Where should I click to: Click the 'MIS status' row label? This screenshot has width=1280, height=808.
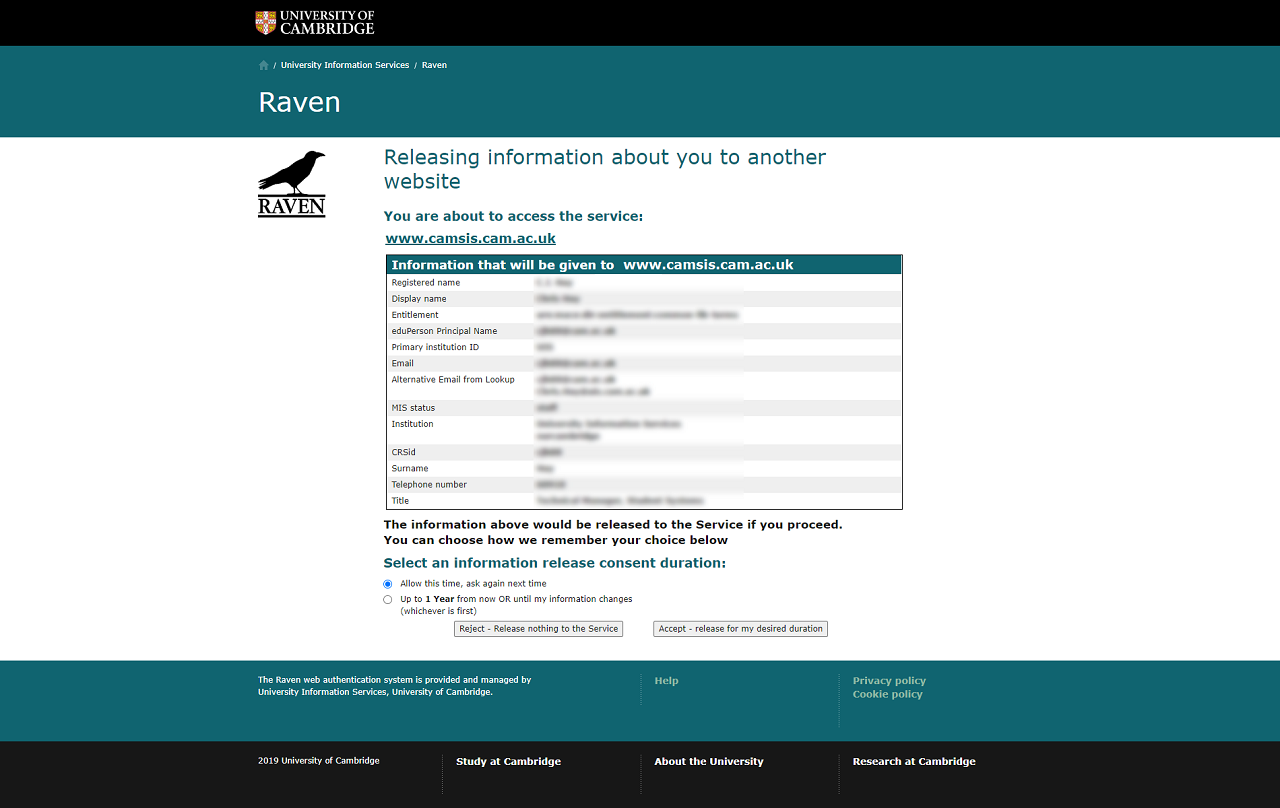coord(414,408)
